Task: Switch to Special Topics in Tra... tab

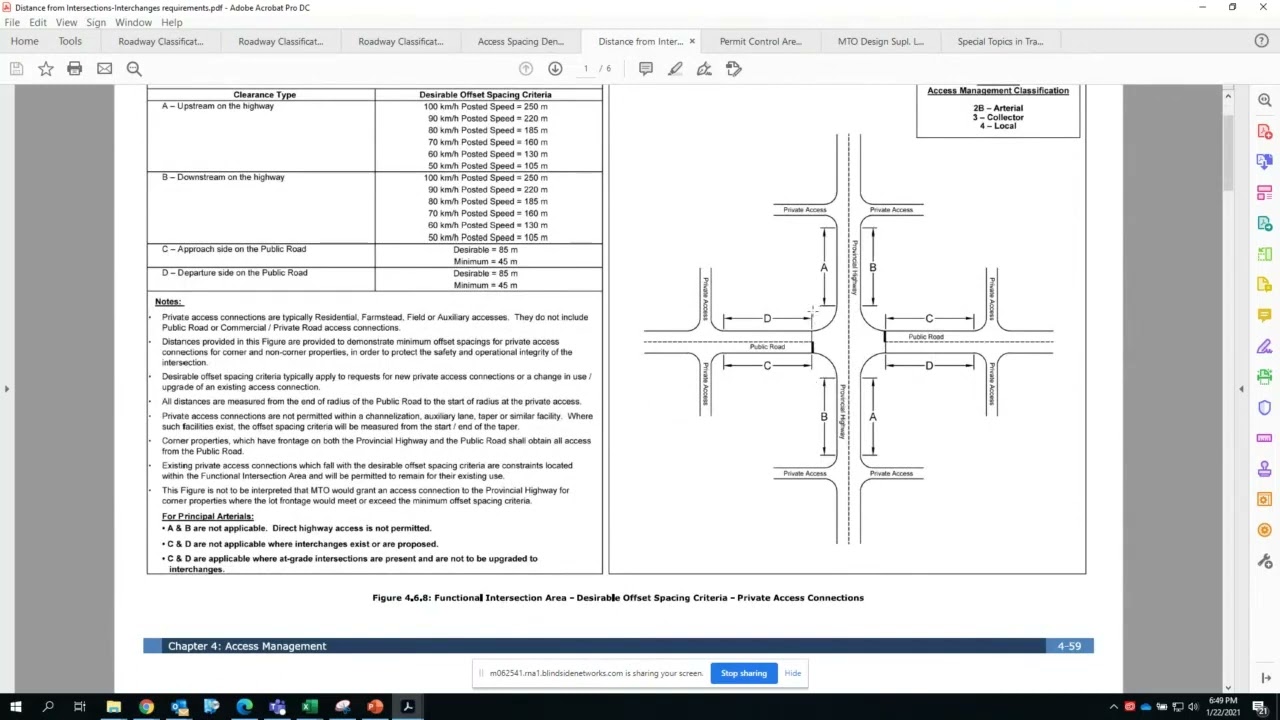Action: 1000,41
